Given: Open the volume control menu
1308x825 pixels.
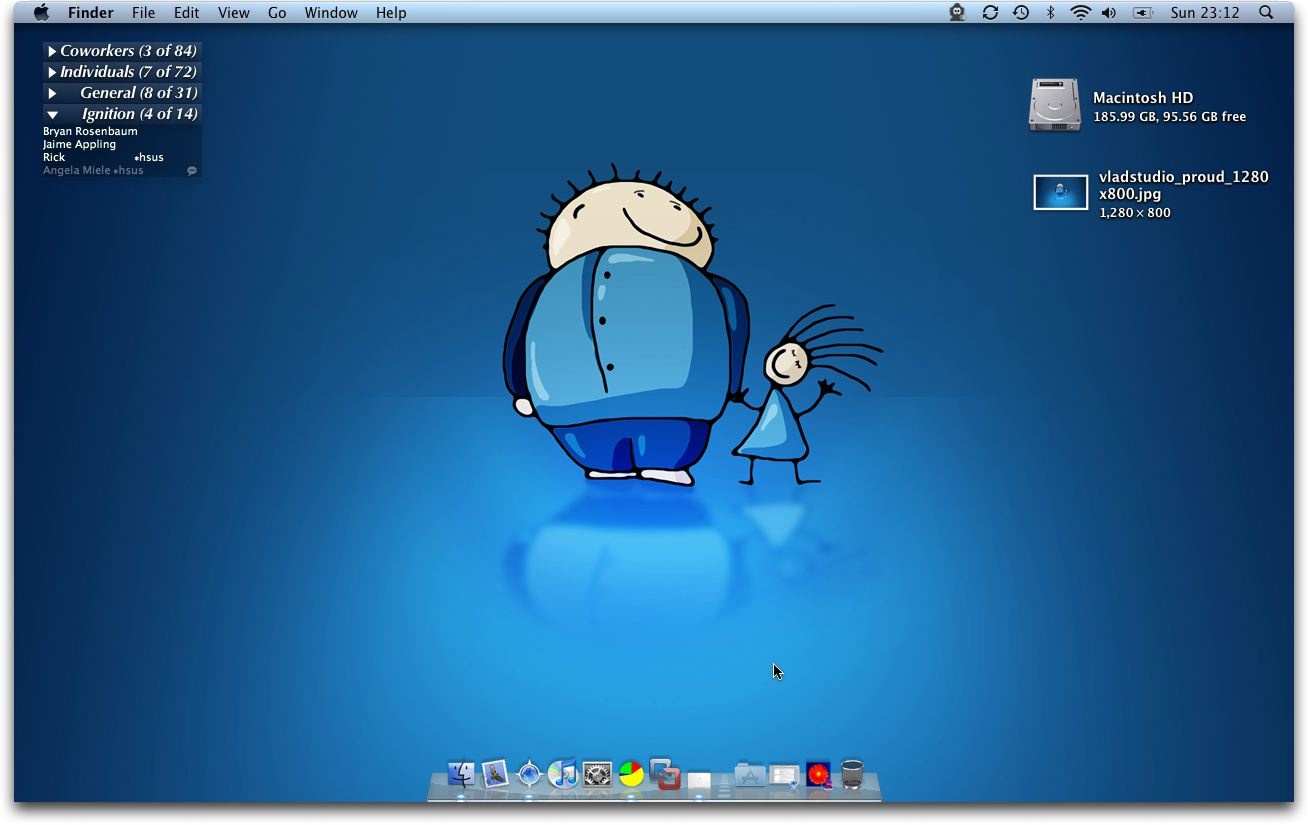Looking at the screenshot, I should coord(1109,13).
